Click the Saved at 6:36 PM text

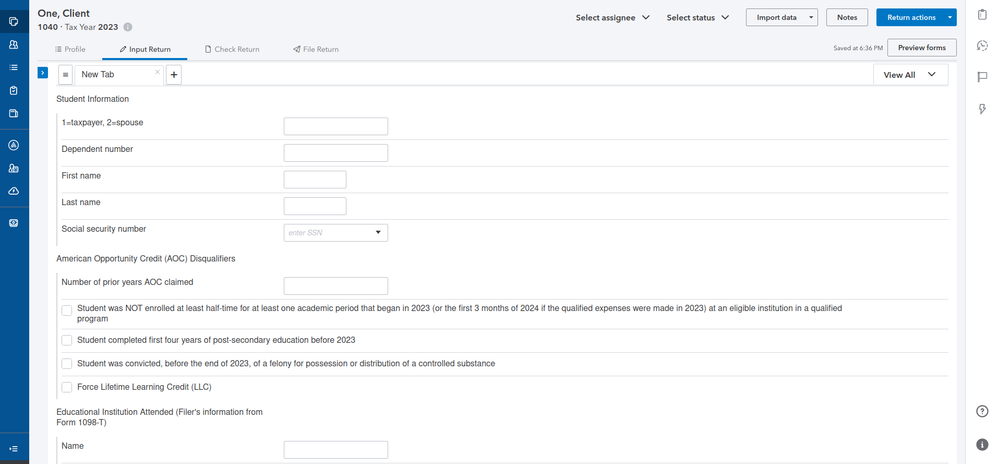point(858,48)
